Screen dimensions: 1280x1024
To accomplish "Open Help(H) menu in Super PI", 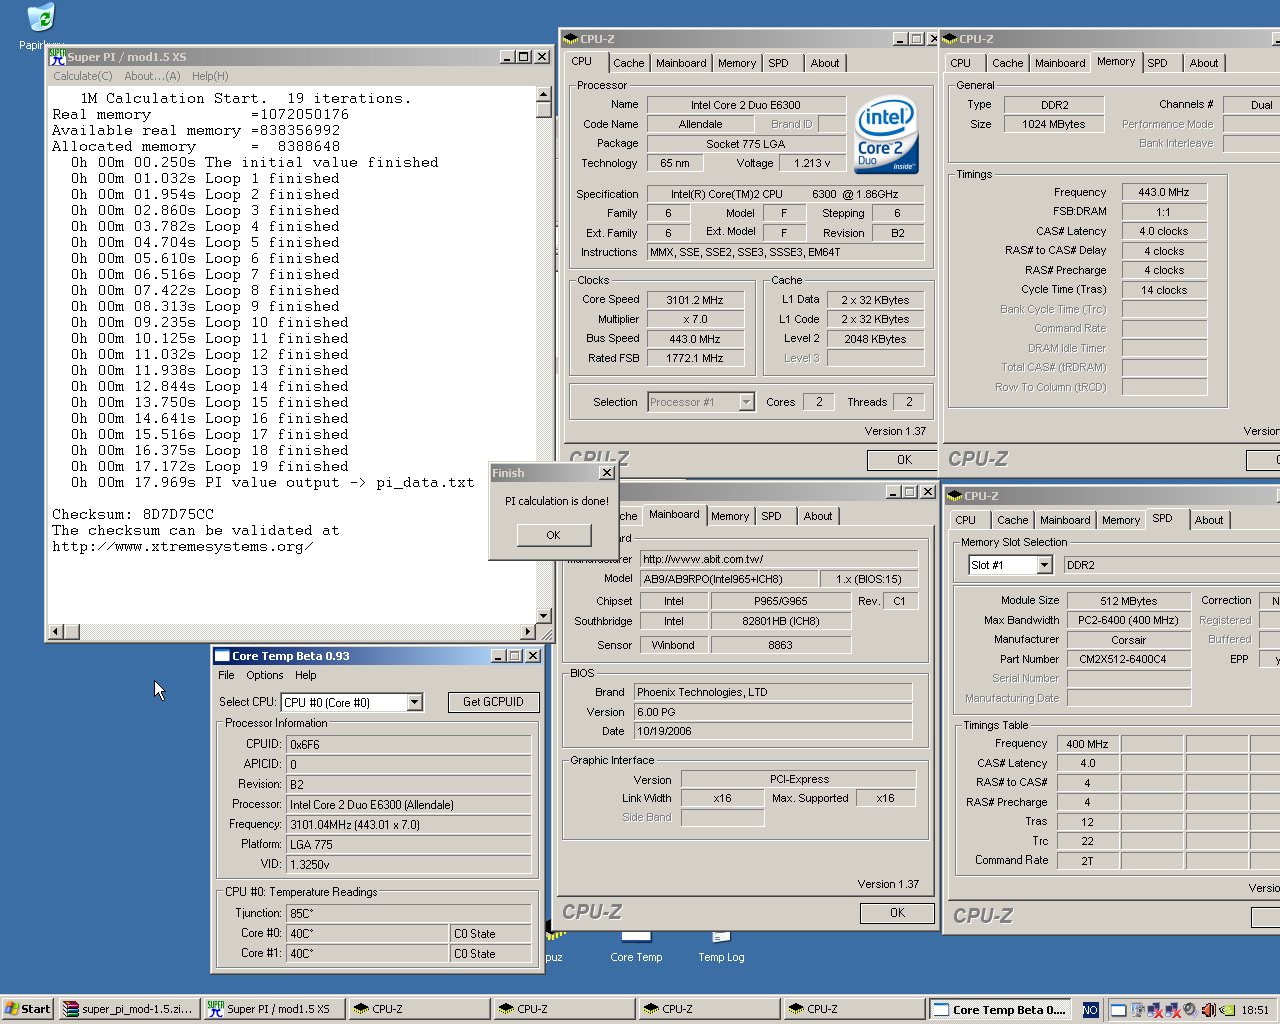I will tap(210, 76).
